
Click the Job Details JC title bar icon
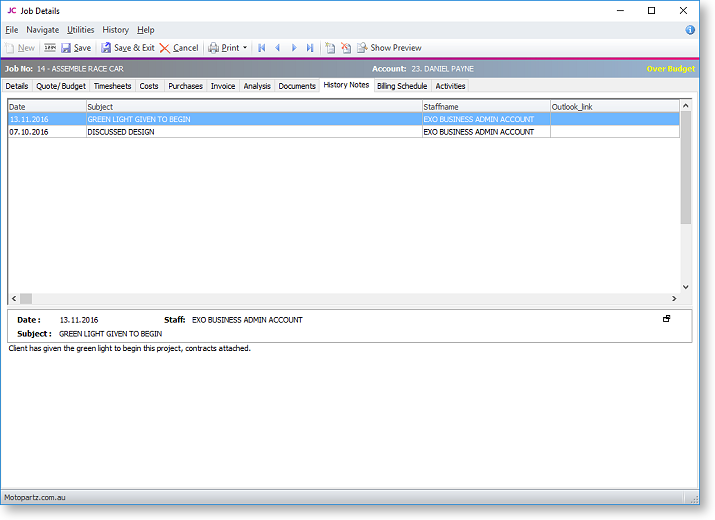tap(11, 10)
